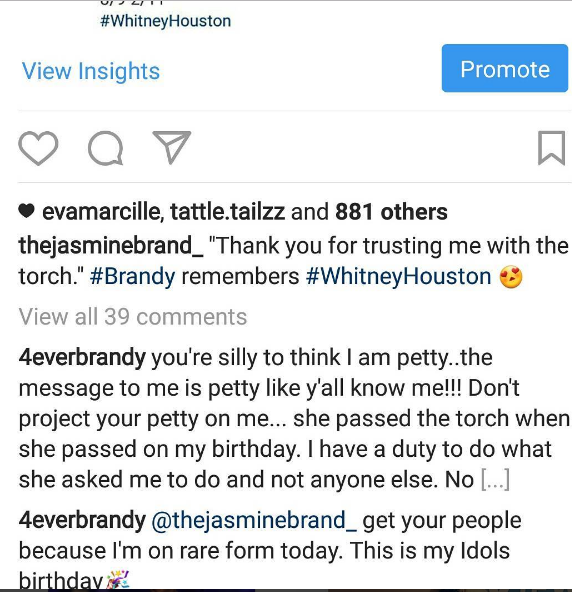Open thejasminebrand_ profile from the caption
Screen dimensions: 572x592
pos(111,246)
